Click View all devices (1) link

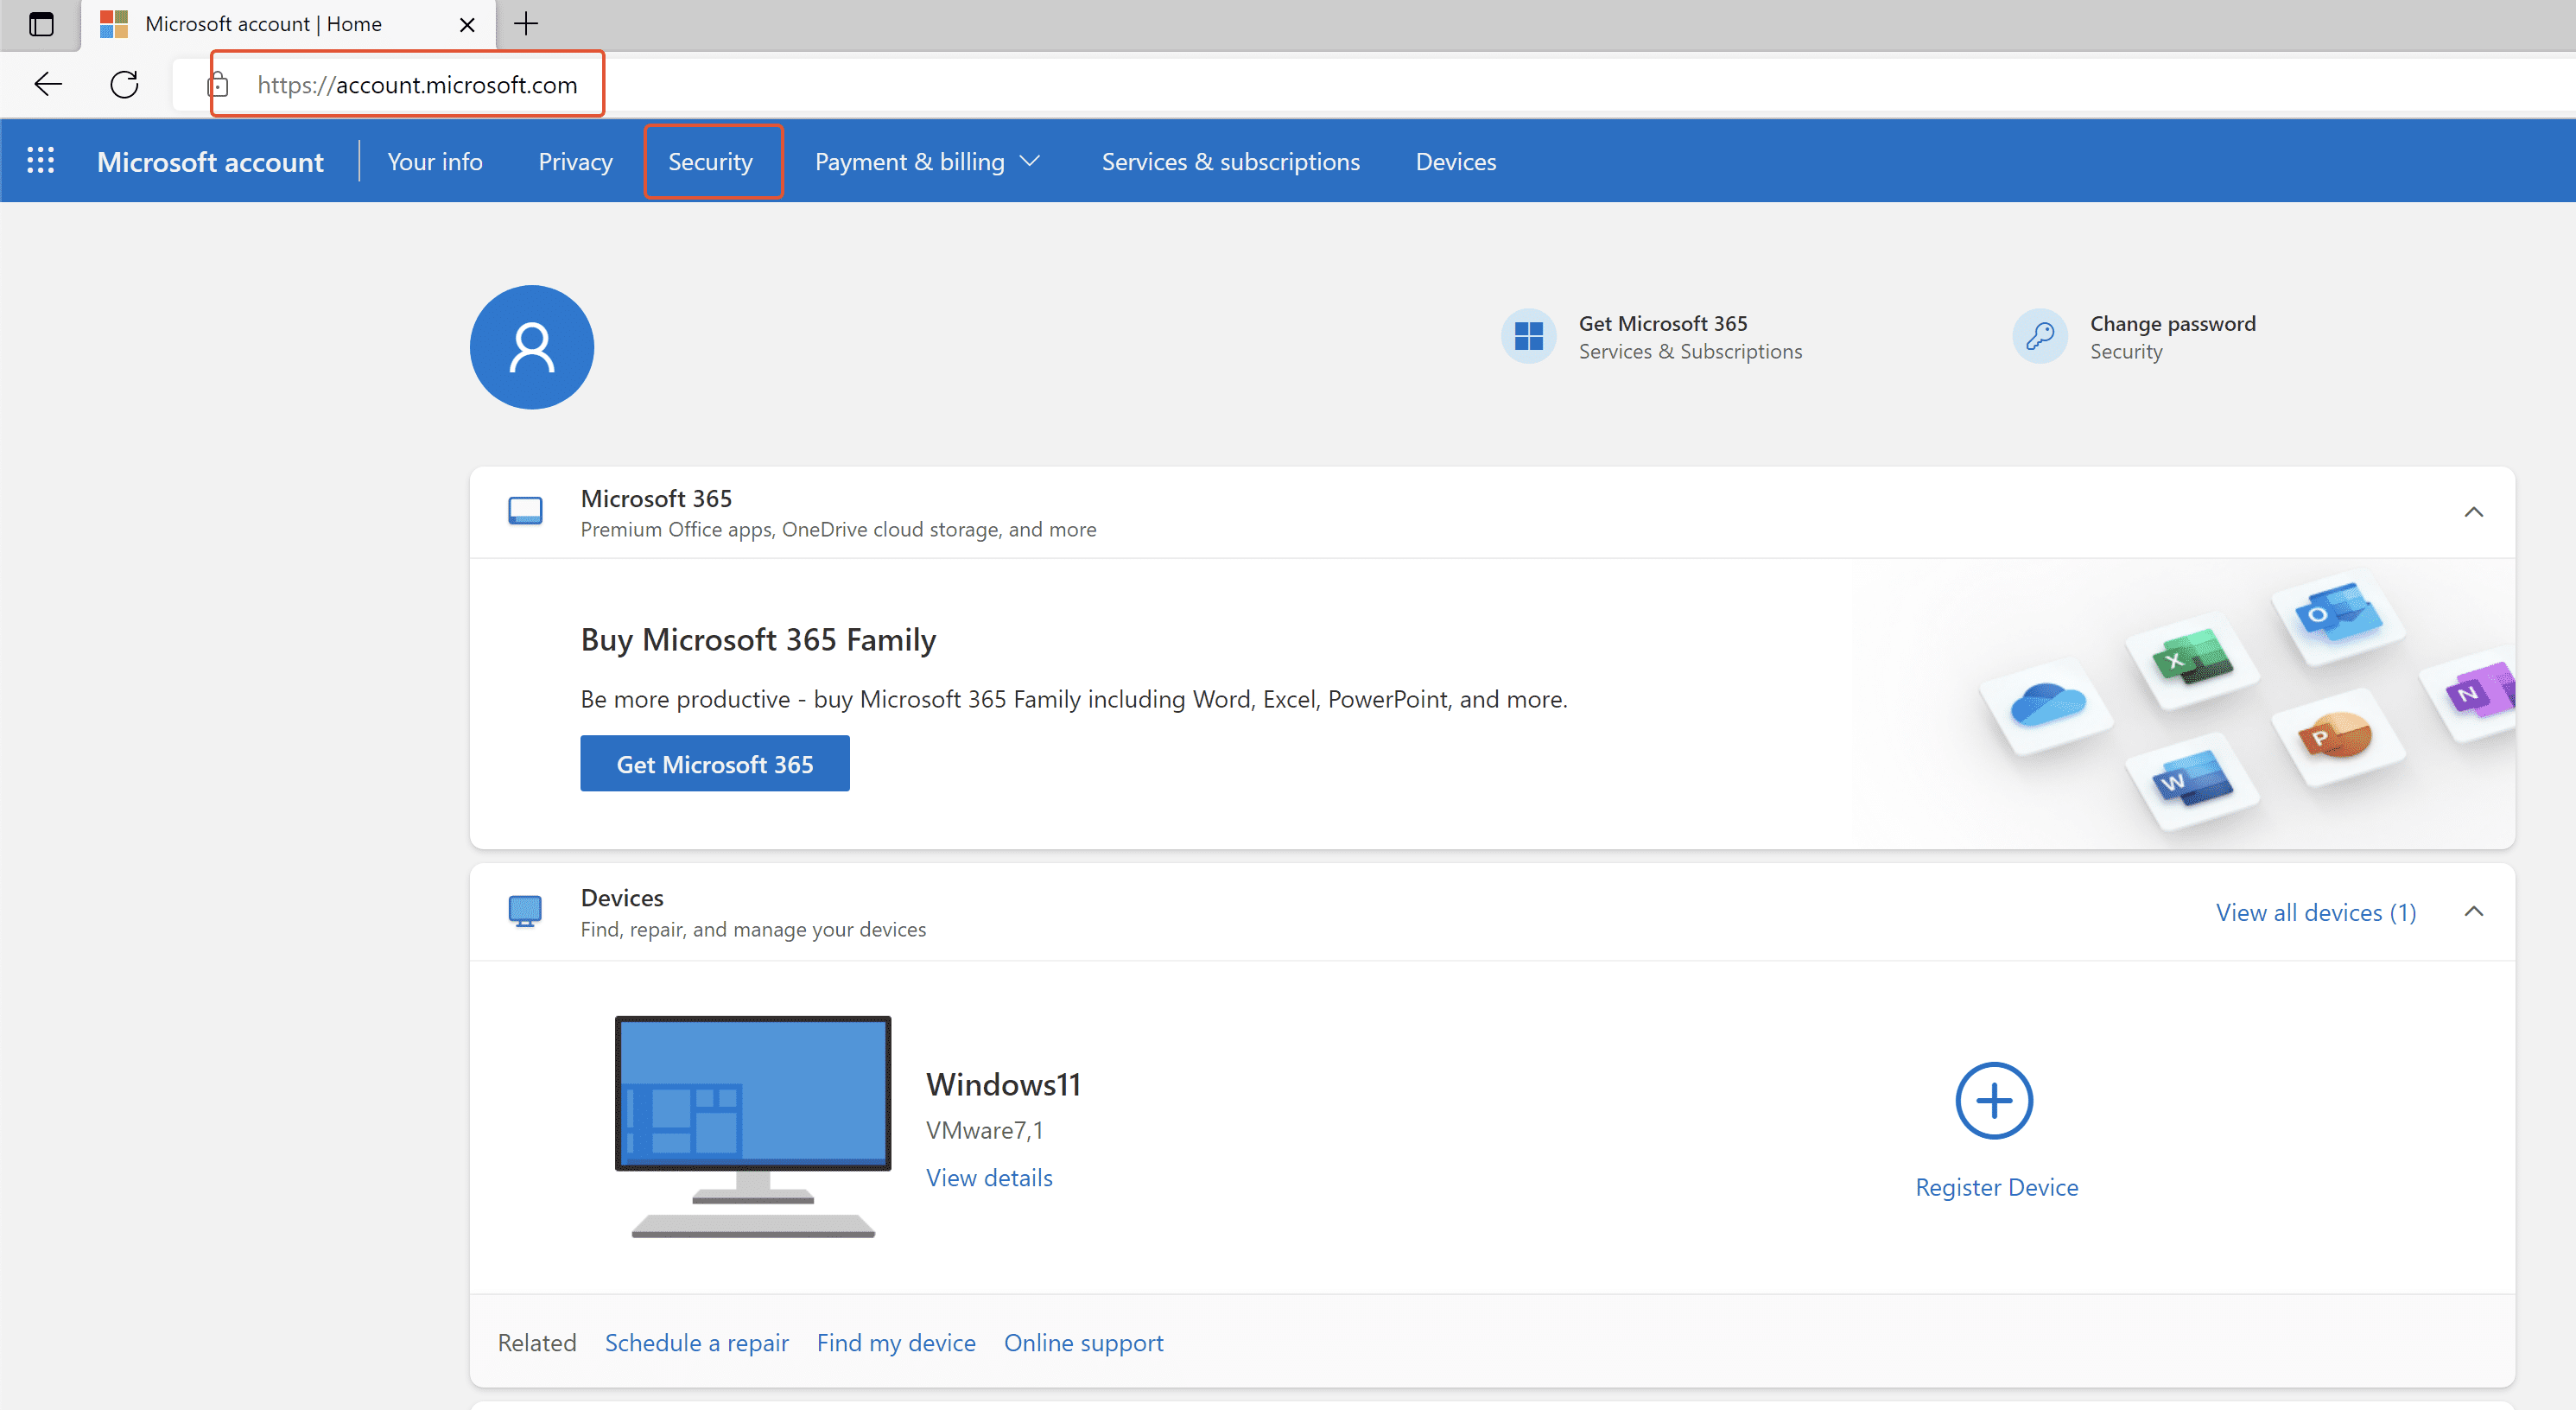point(2316,912)
